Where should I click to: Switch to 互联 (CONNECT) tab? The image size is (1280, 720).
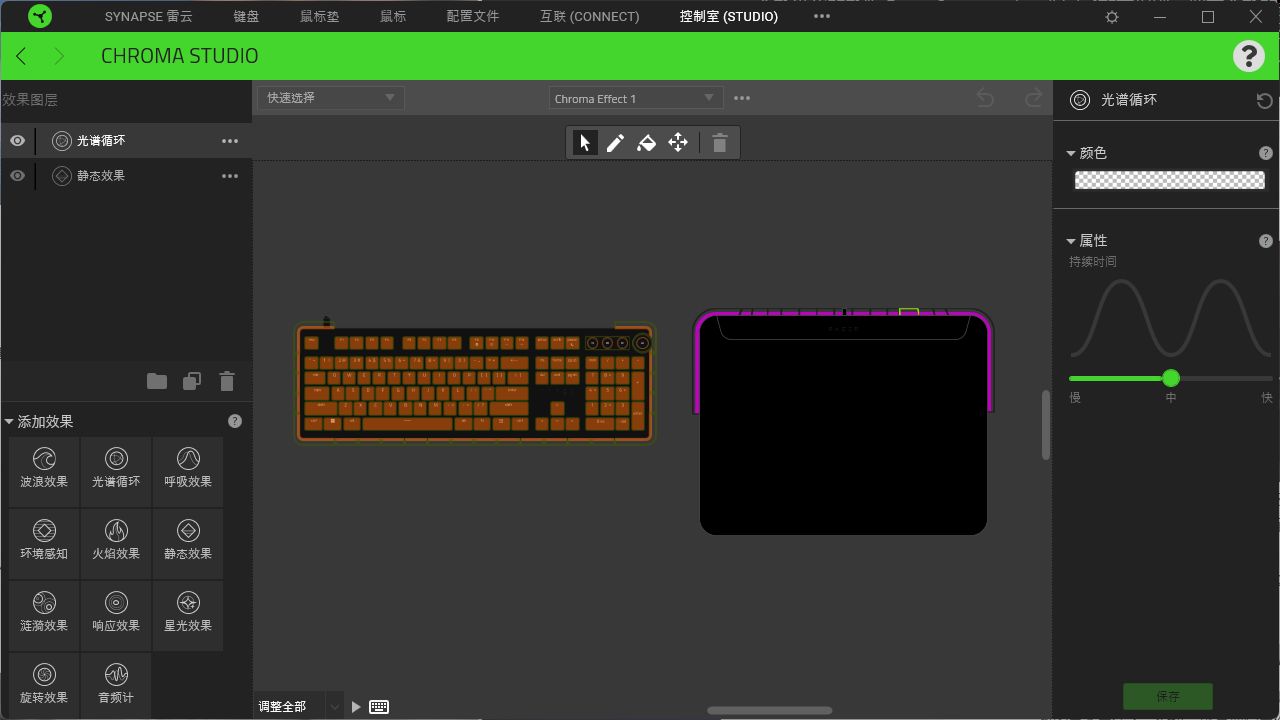coord(590,17)
